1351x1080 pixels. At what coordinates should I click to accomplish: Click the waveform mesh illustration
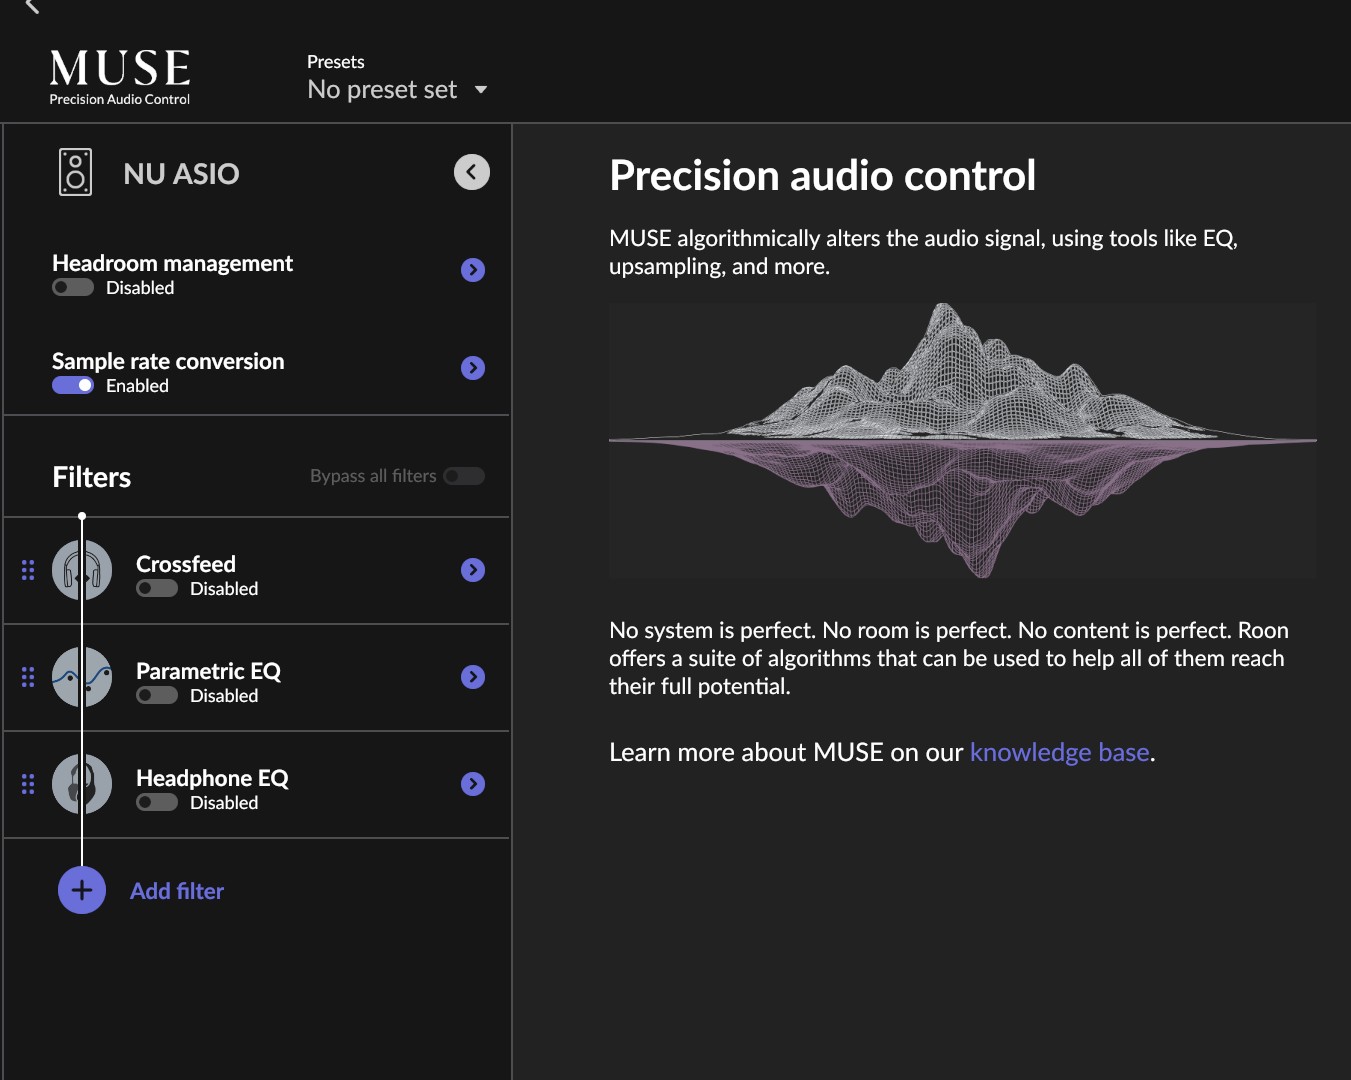coord(962,440)
